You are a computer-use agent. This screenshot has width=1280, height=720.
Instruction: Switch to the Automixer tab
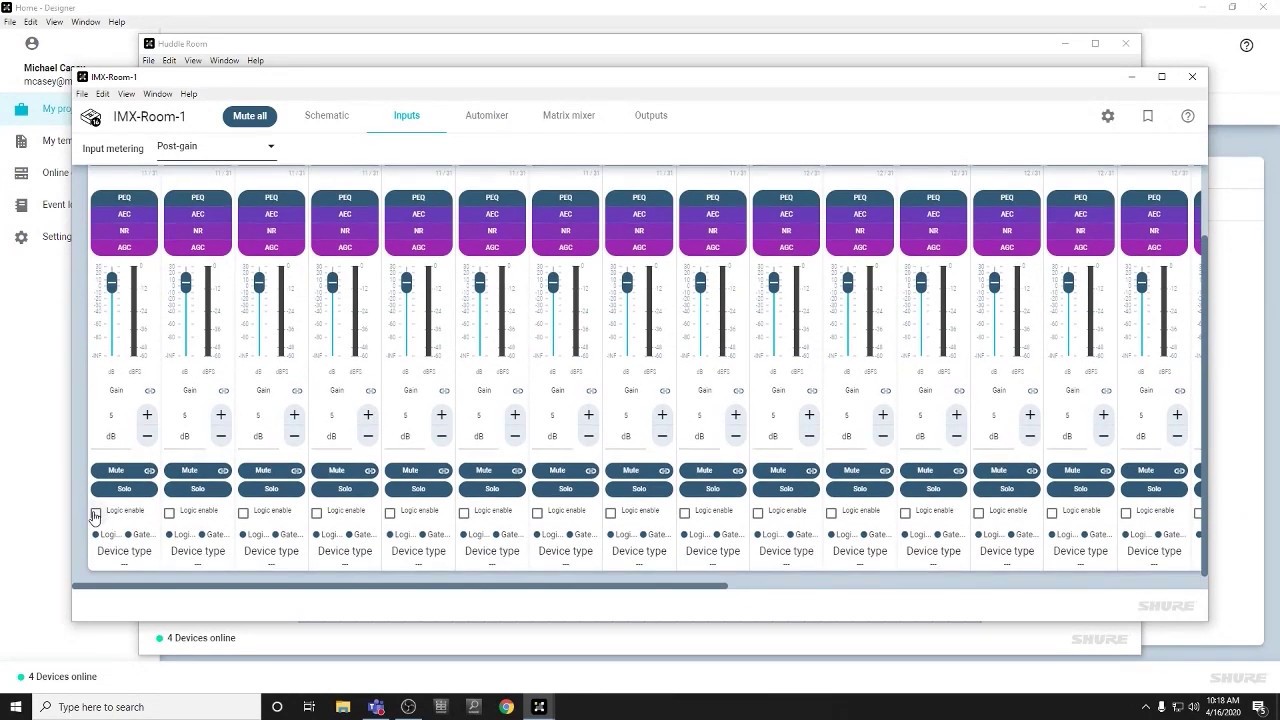(x=487, y=115)
